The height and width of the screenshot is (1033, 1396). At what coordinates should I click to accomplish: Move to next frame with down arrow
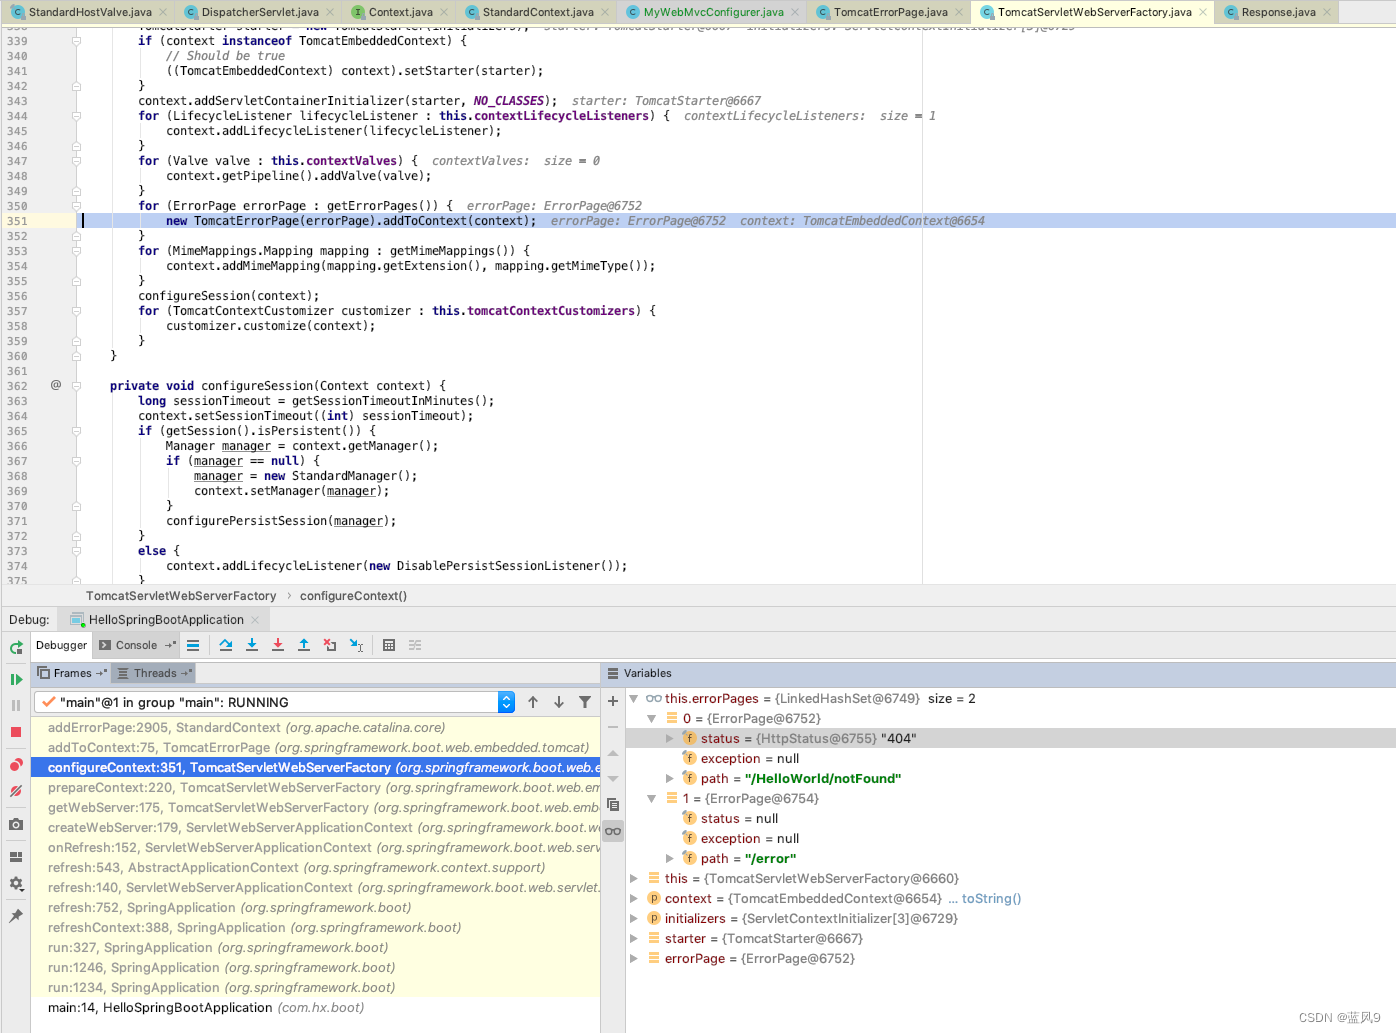coord(559,702)
